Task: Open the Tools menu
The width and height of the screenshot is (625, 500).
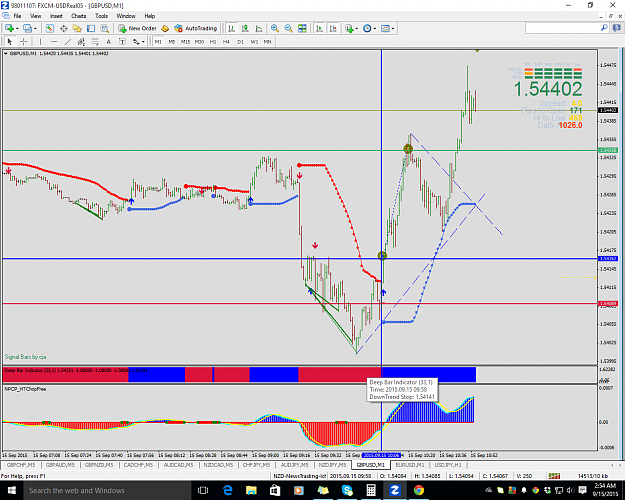Action: 101,16
